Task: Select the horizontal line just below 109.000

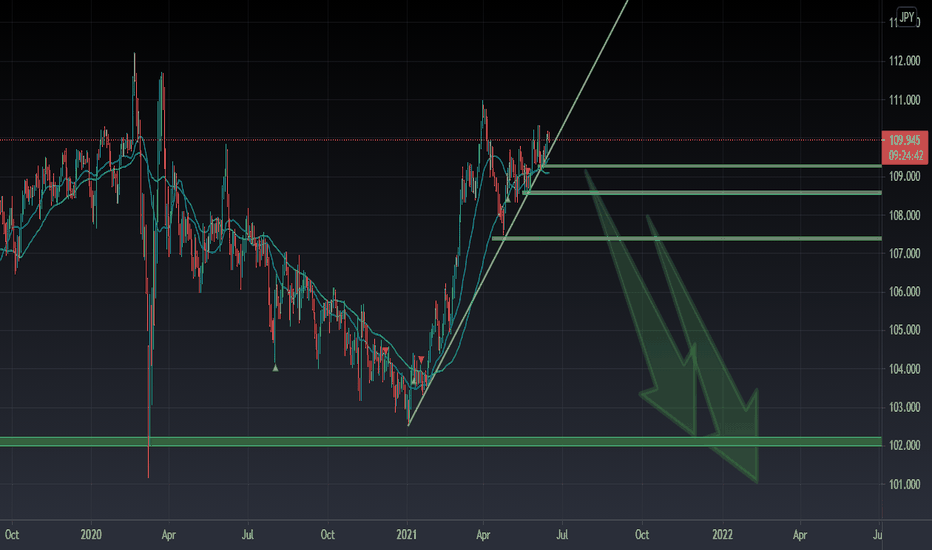Action: point(702,193)
